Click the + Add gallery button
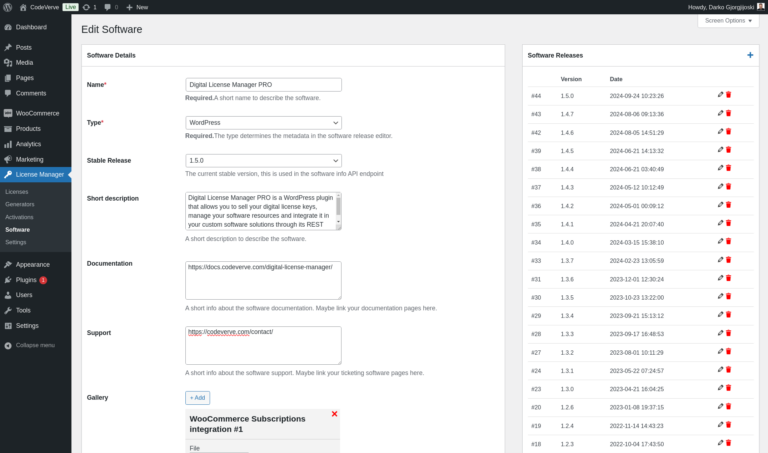 tap(197, 398)
